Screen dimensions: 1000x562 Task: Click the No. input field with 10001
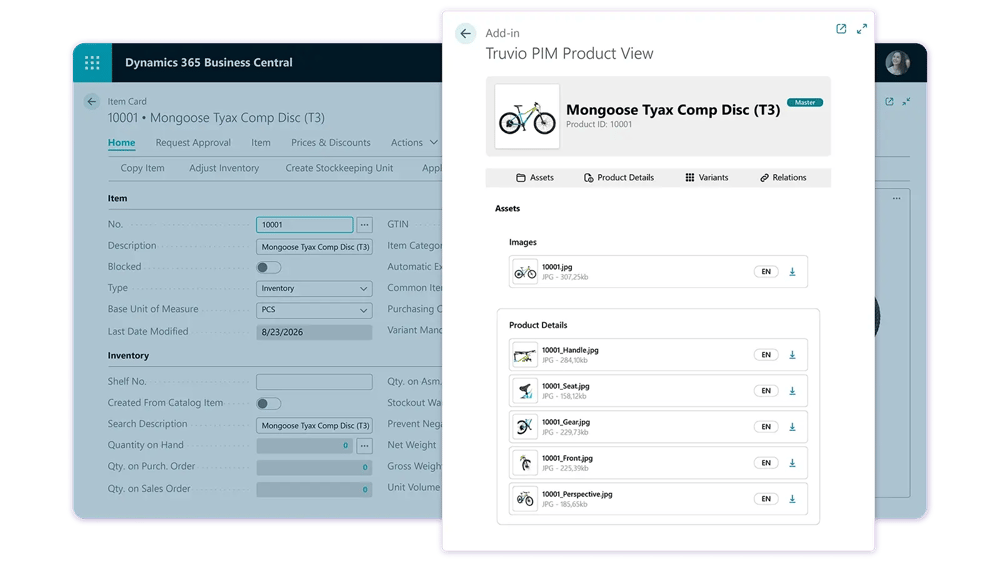tap(305, 225)
